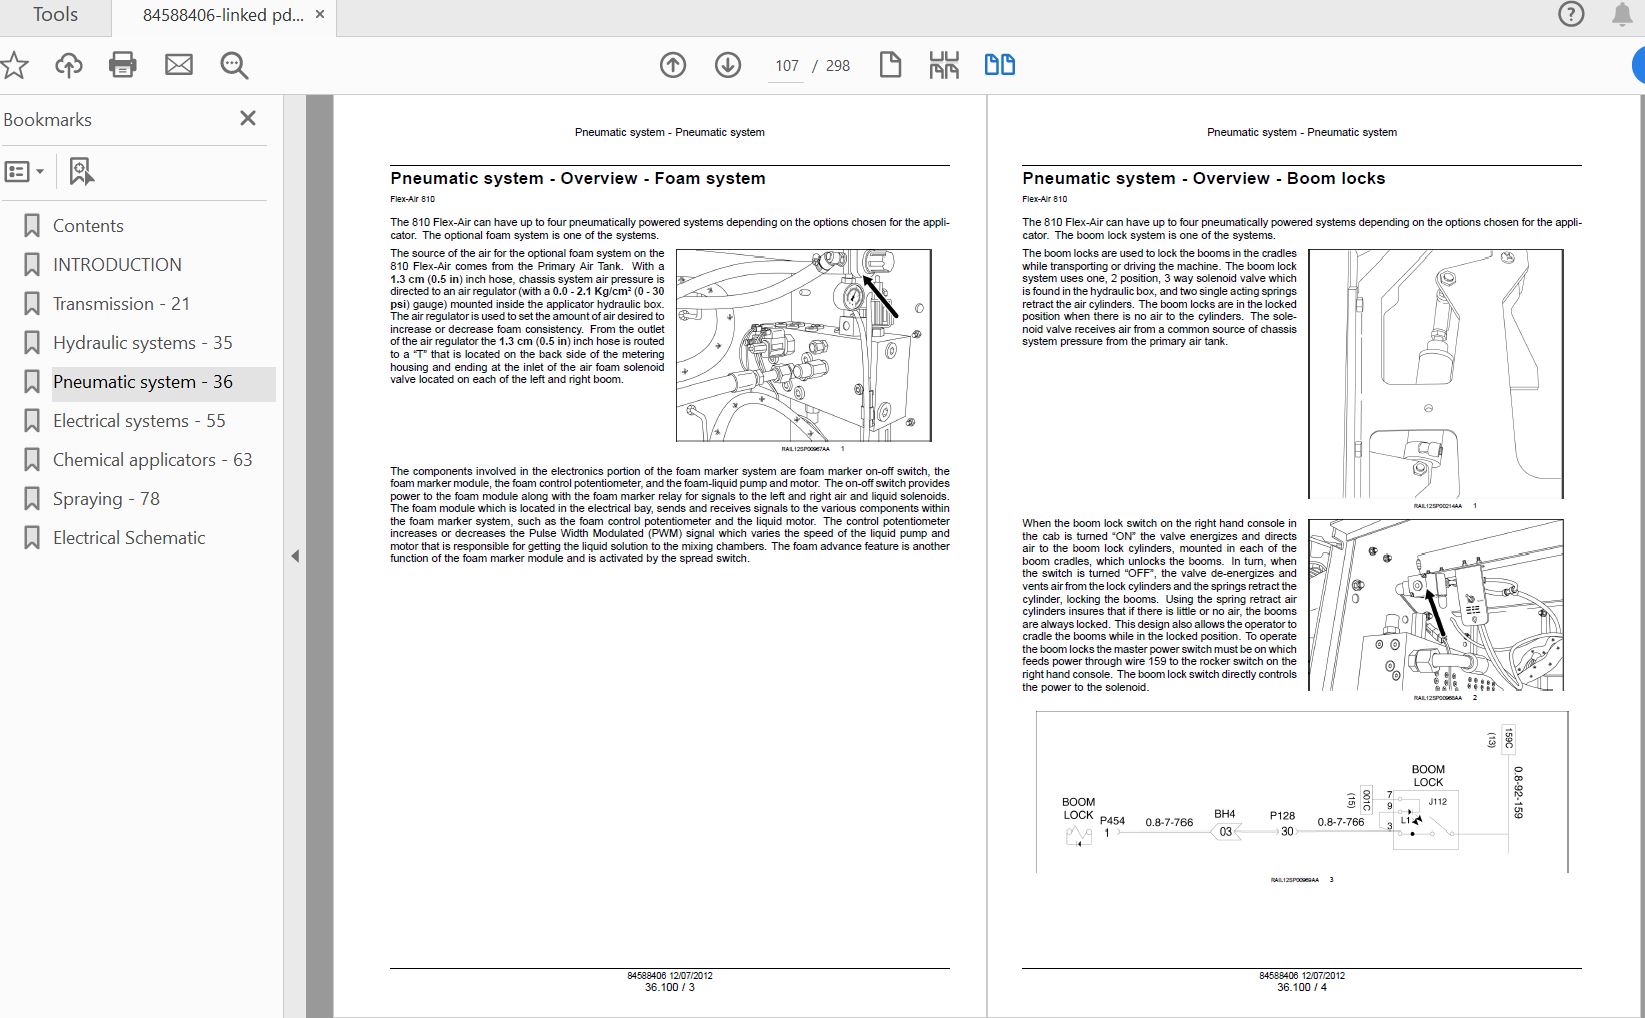Toggle the two-page view mode

point(999,66)
